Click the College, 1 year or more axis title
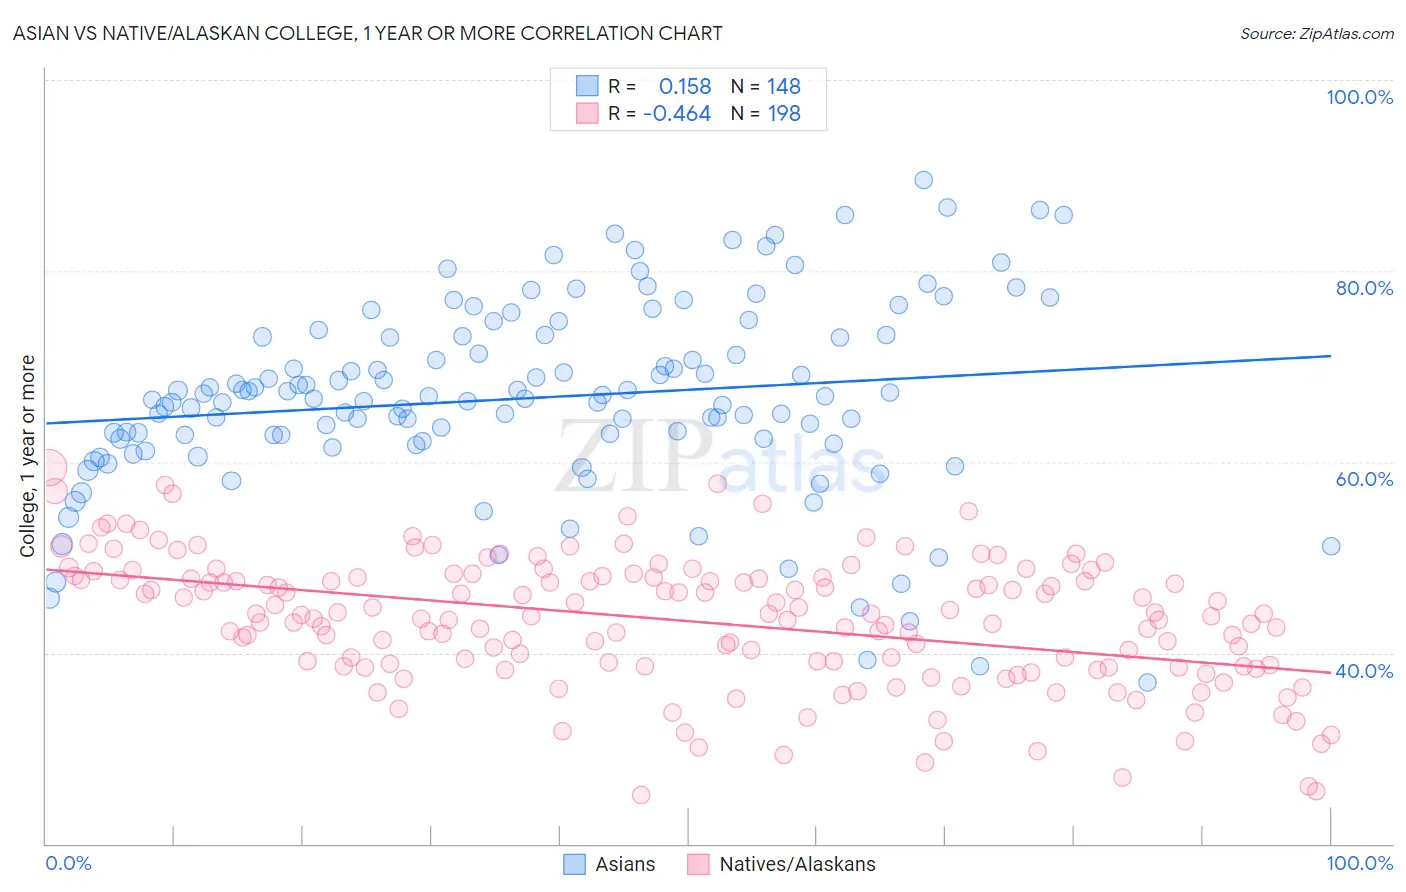Screen dimensions: 1406x892 [x=28, y=456]
